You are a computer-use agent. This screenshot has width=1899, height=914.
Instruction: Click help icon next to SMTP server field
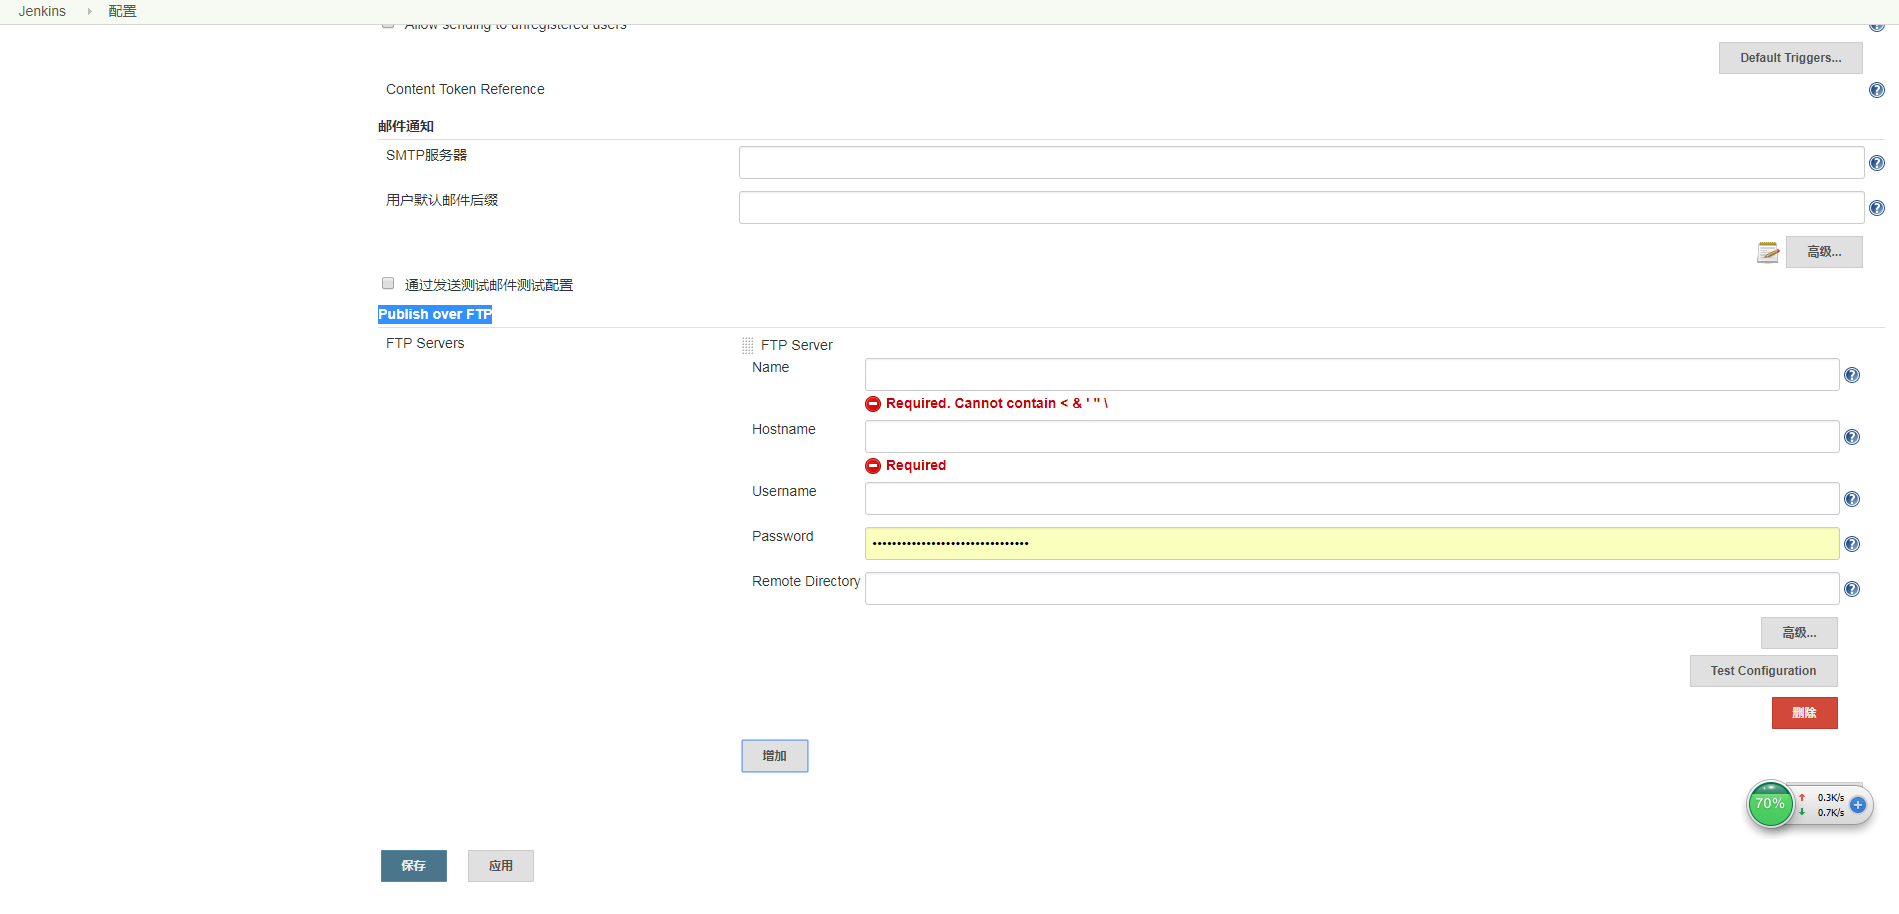[x=1876, y=163]
